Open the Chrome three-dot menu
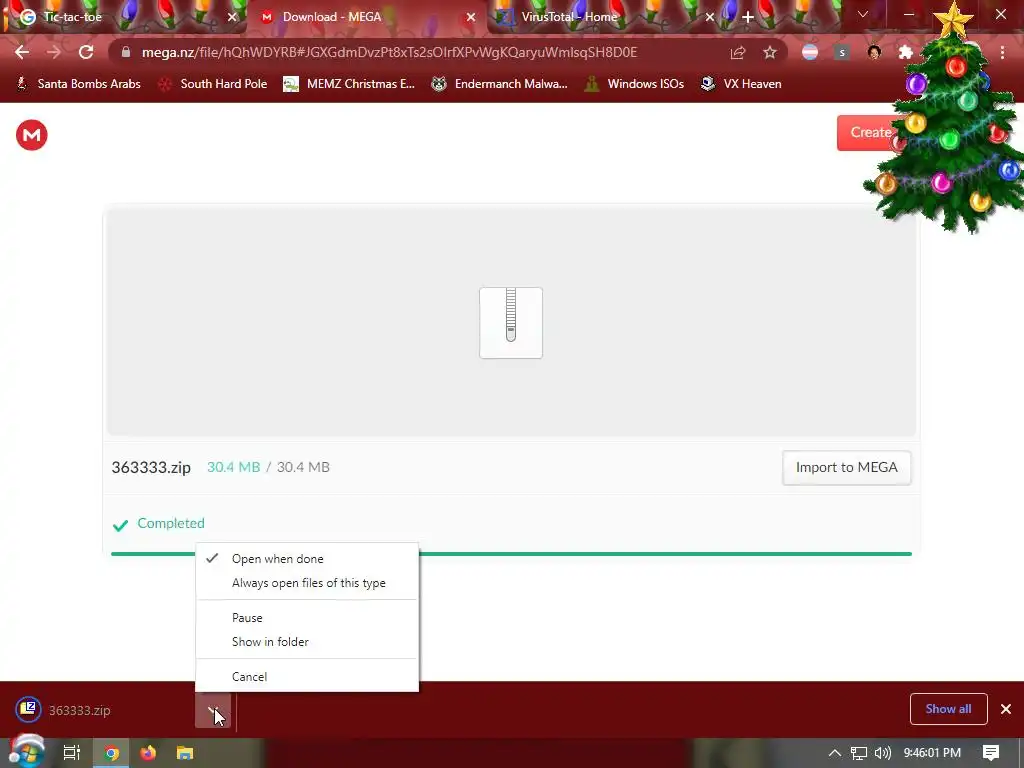The height and width of the screenshot is (768, 1024). click(1002, 52)
